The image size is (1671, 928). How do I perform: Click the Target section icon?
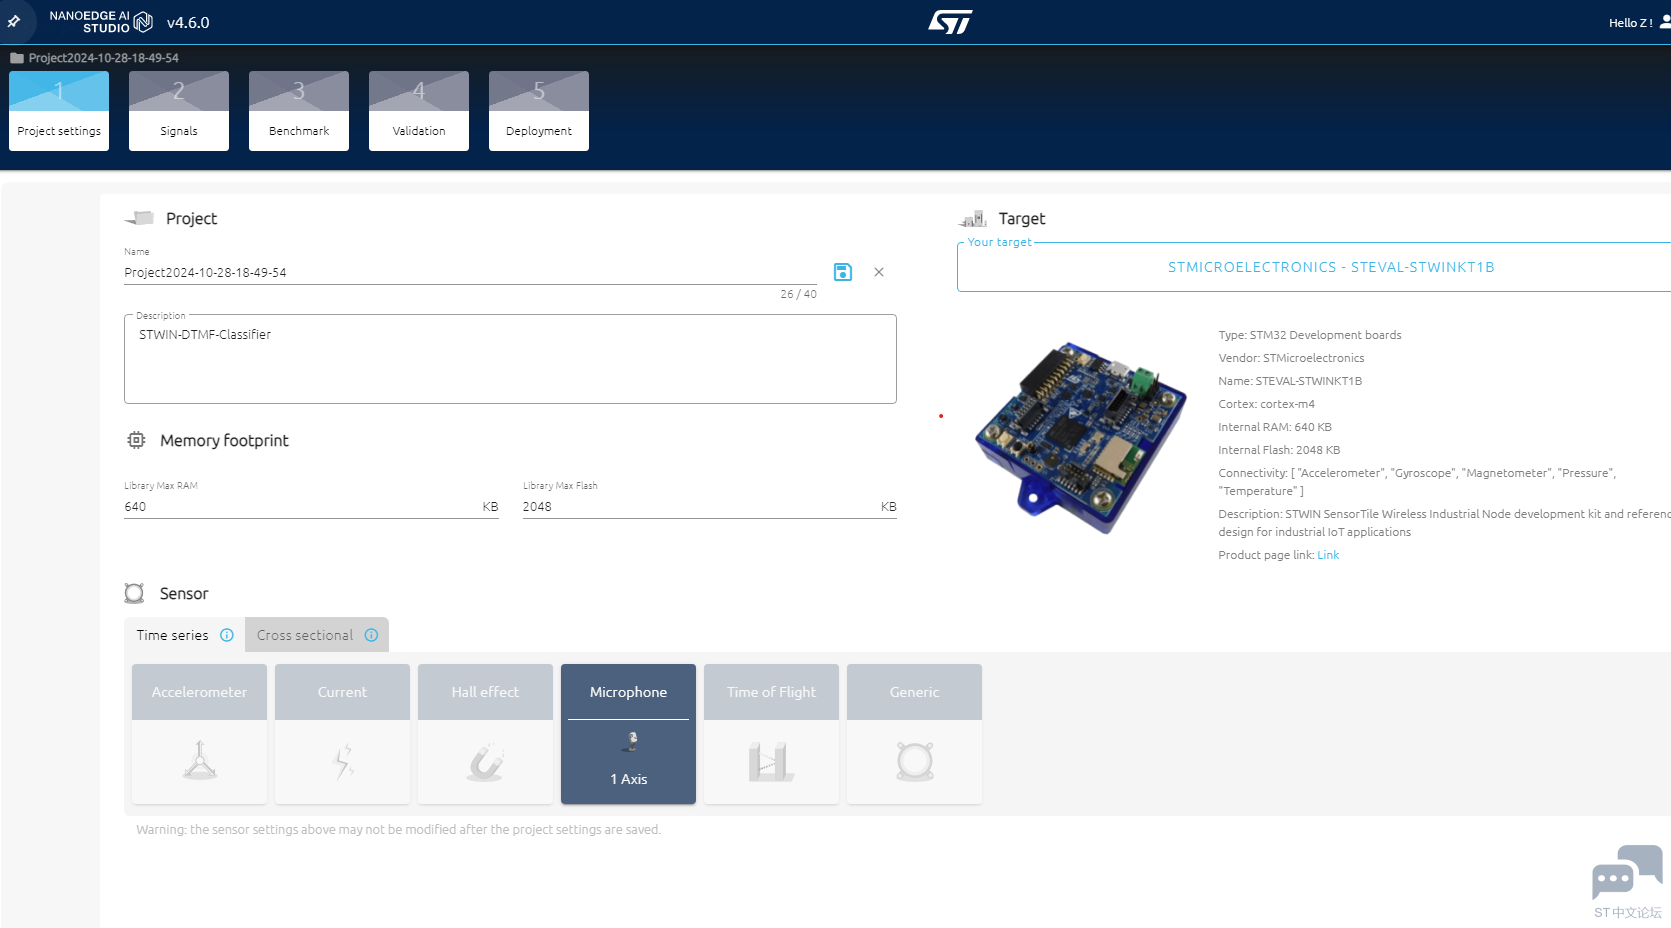(973, 218)
